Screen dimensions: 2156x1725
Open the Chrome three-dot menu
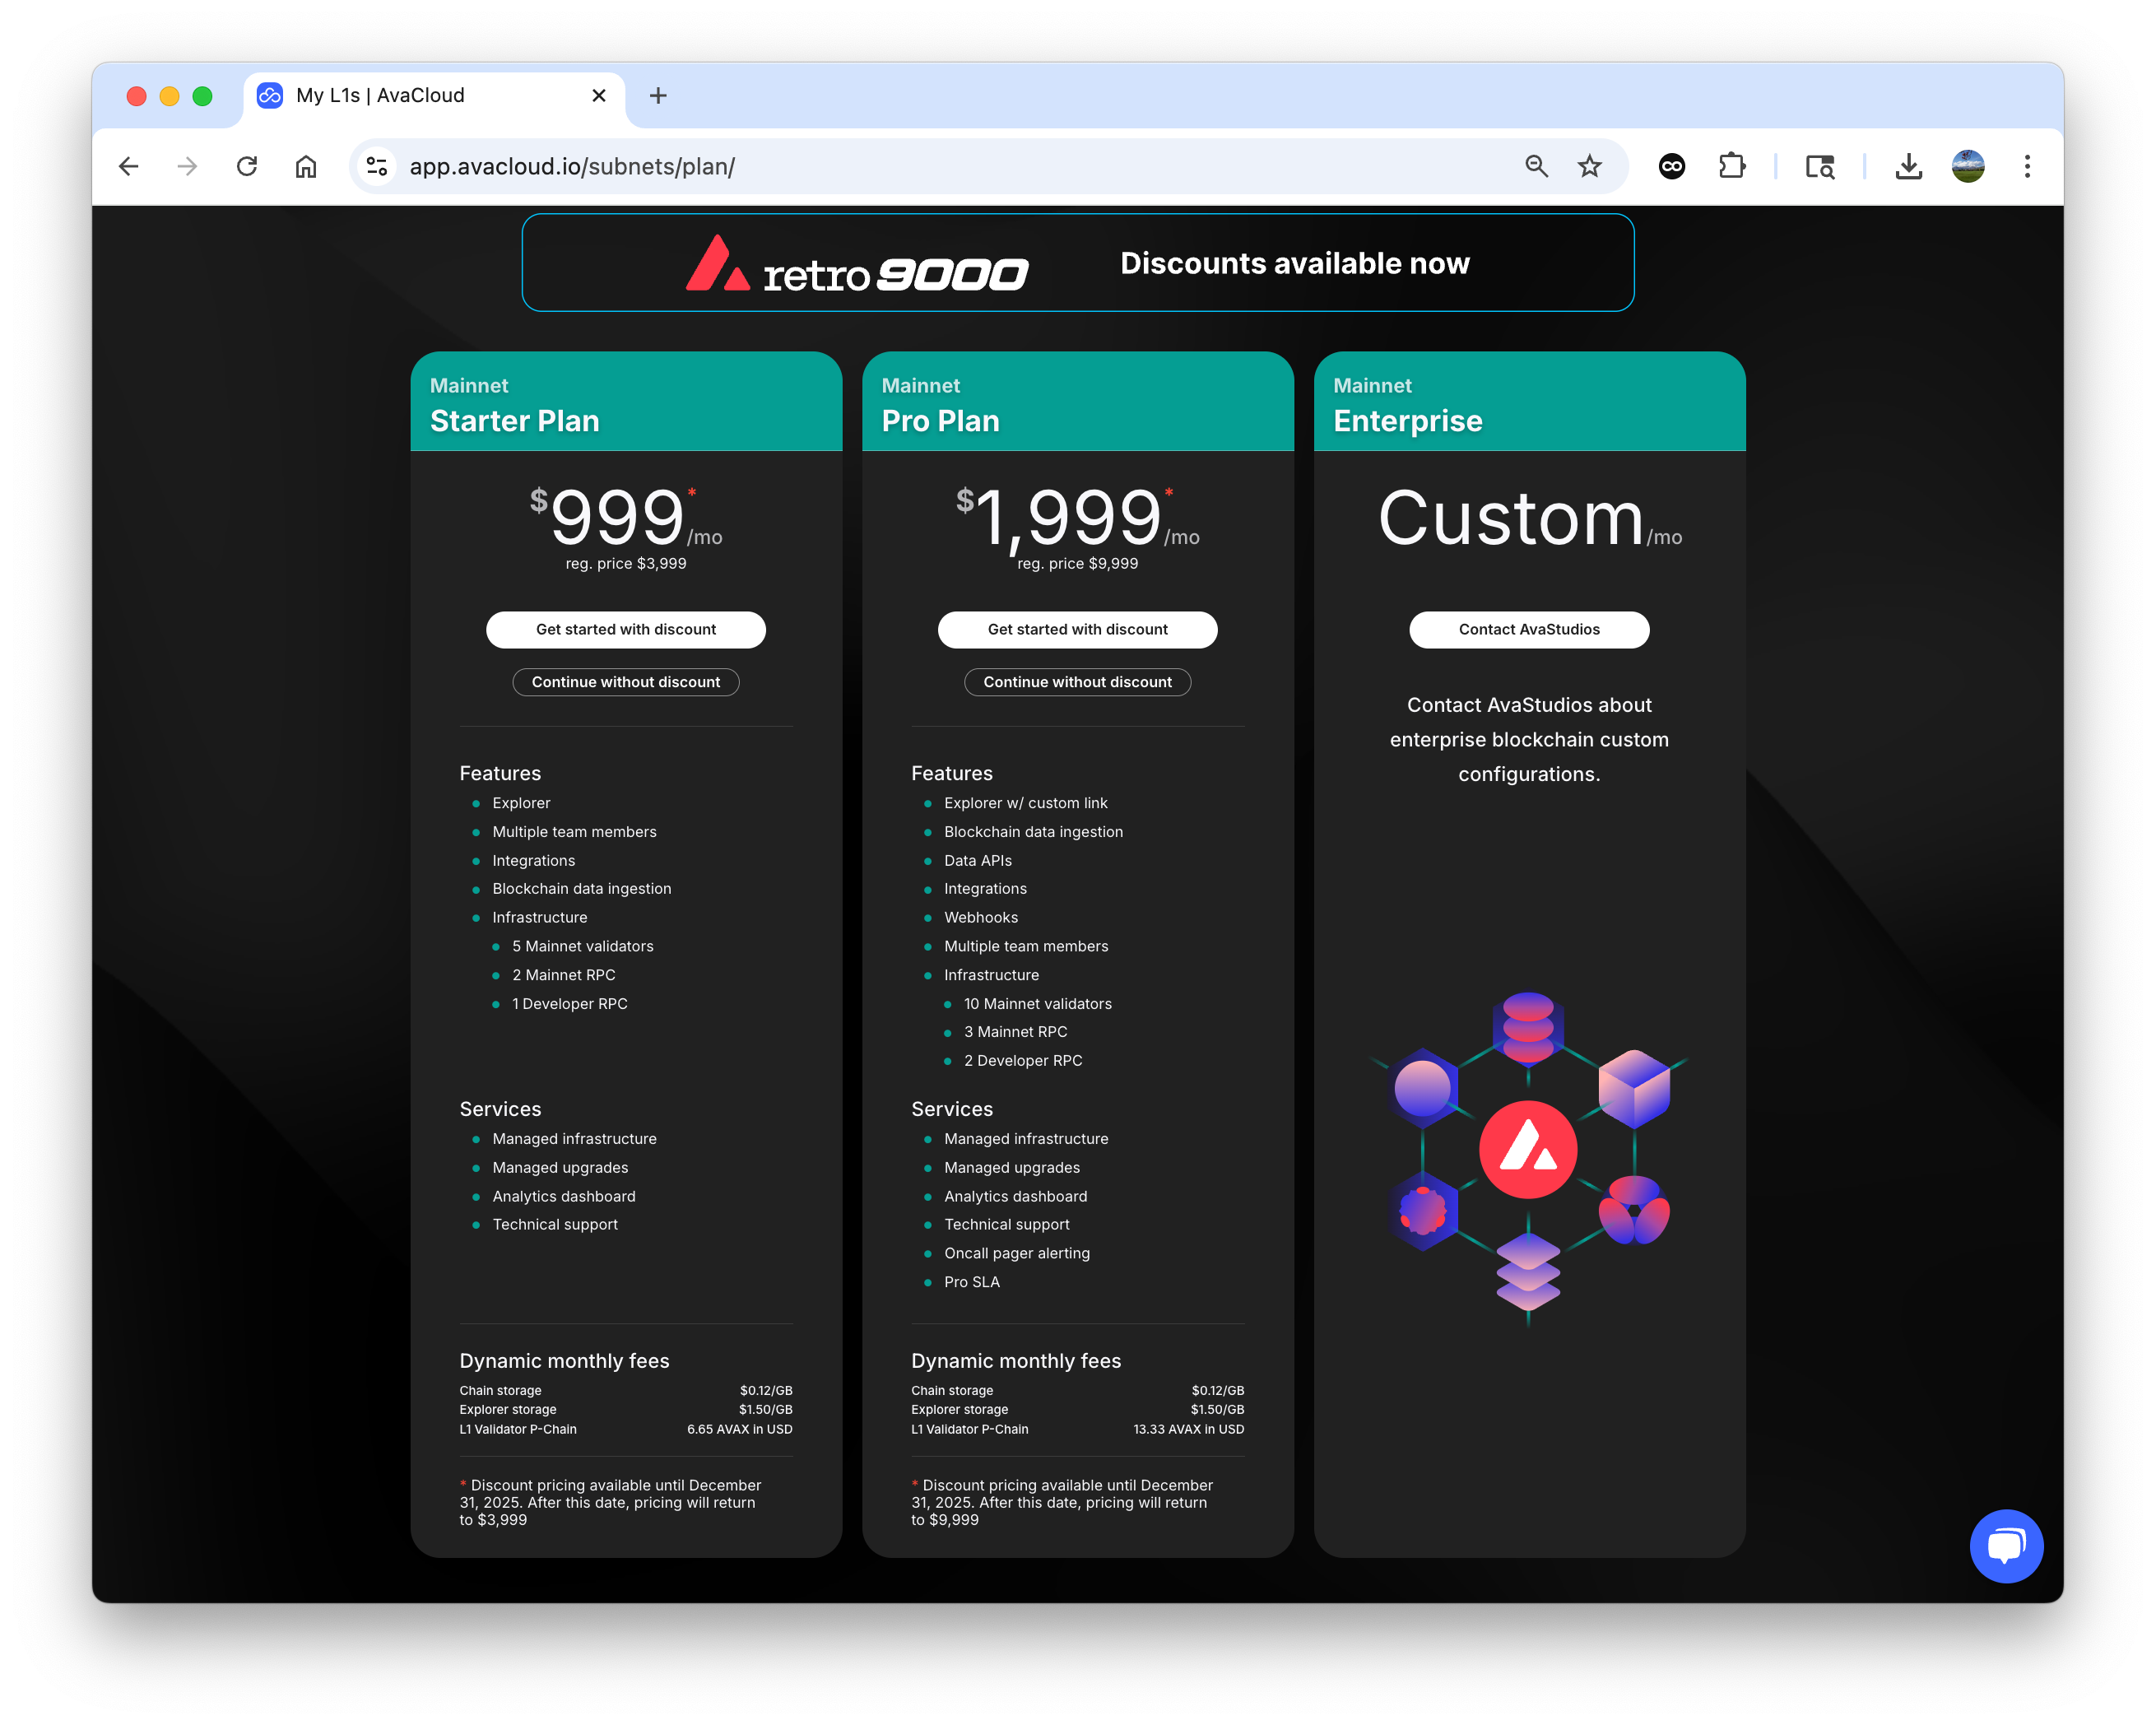click(x=2027, y=166)
